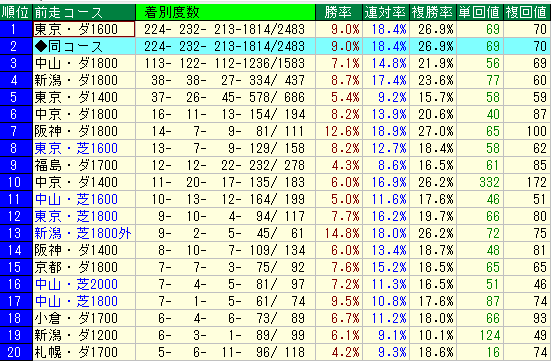
Task: Select the 東京・ダ1600 course cell
Action: point(84,29)
